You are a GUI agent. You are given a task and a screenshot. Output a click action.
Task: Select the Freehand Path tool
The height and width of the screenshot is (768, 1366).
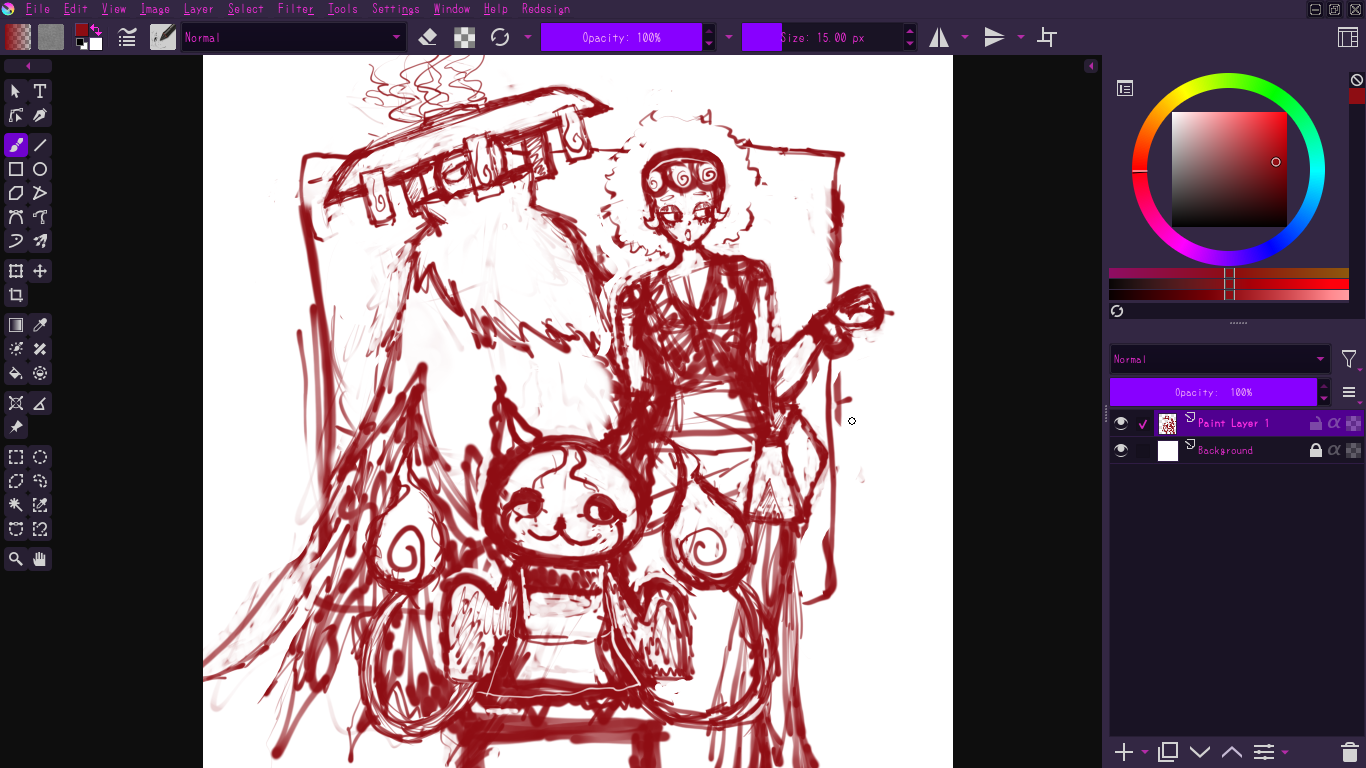(40, 217)
